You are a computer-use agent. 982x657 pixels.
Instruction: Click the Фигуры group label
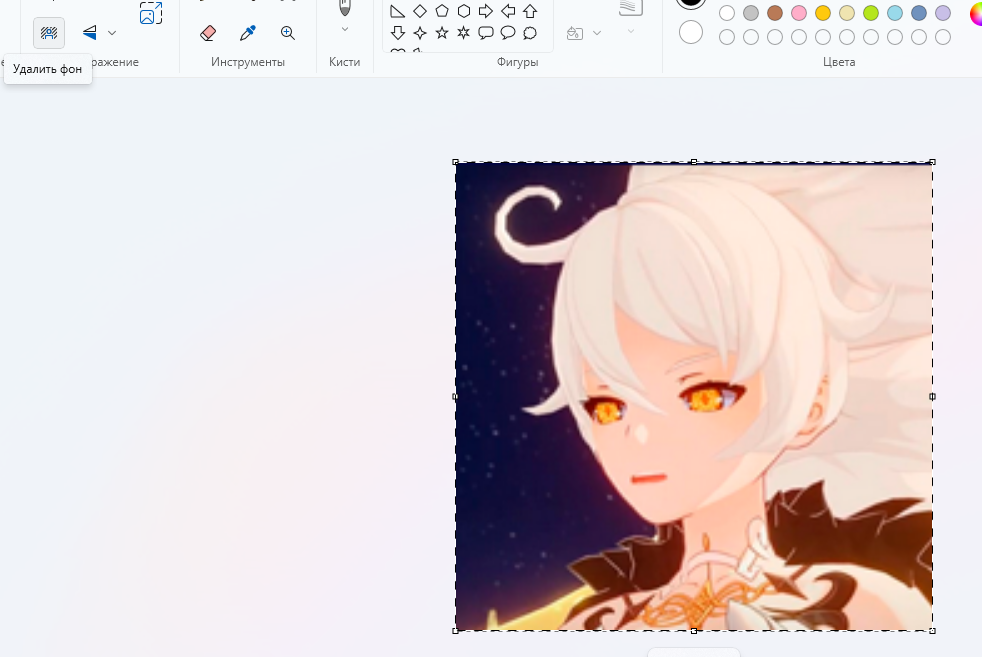(x=517, y=62)
